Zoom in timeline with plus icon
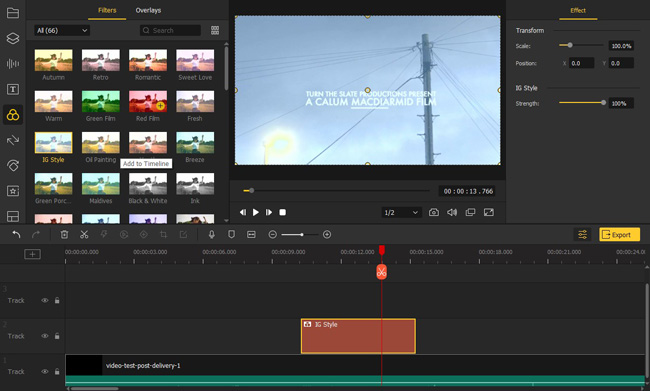Screen dimensions: 650x391 click(327, 235)
